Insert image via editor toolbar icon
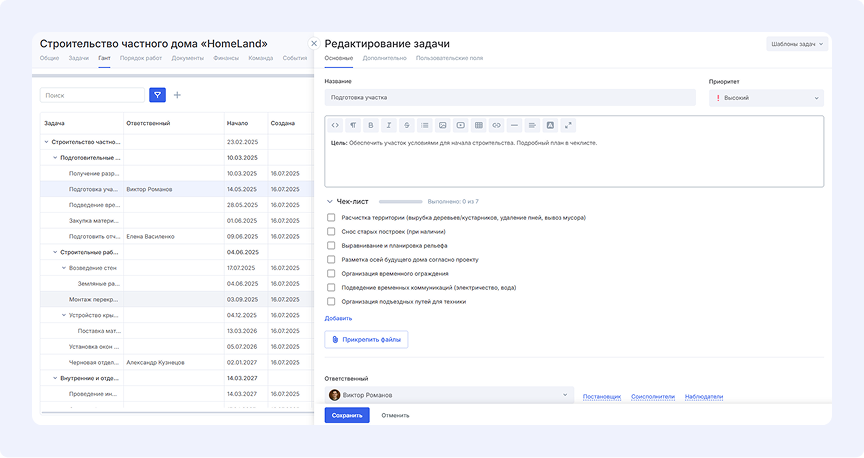The width and height of the screenshot is (864, 458). click(x=442, y=125)
